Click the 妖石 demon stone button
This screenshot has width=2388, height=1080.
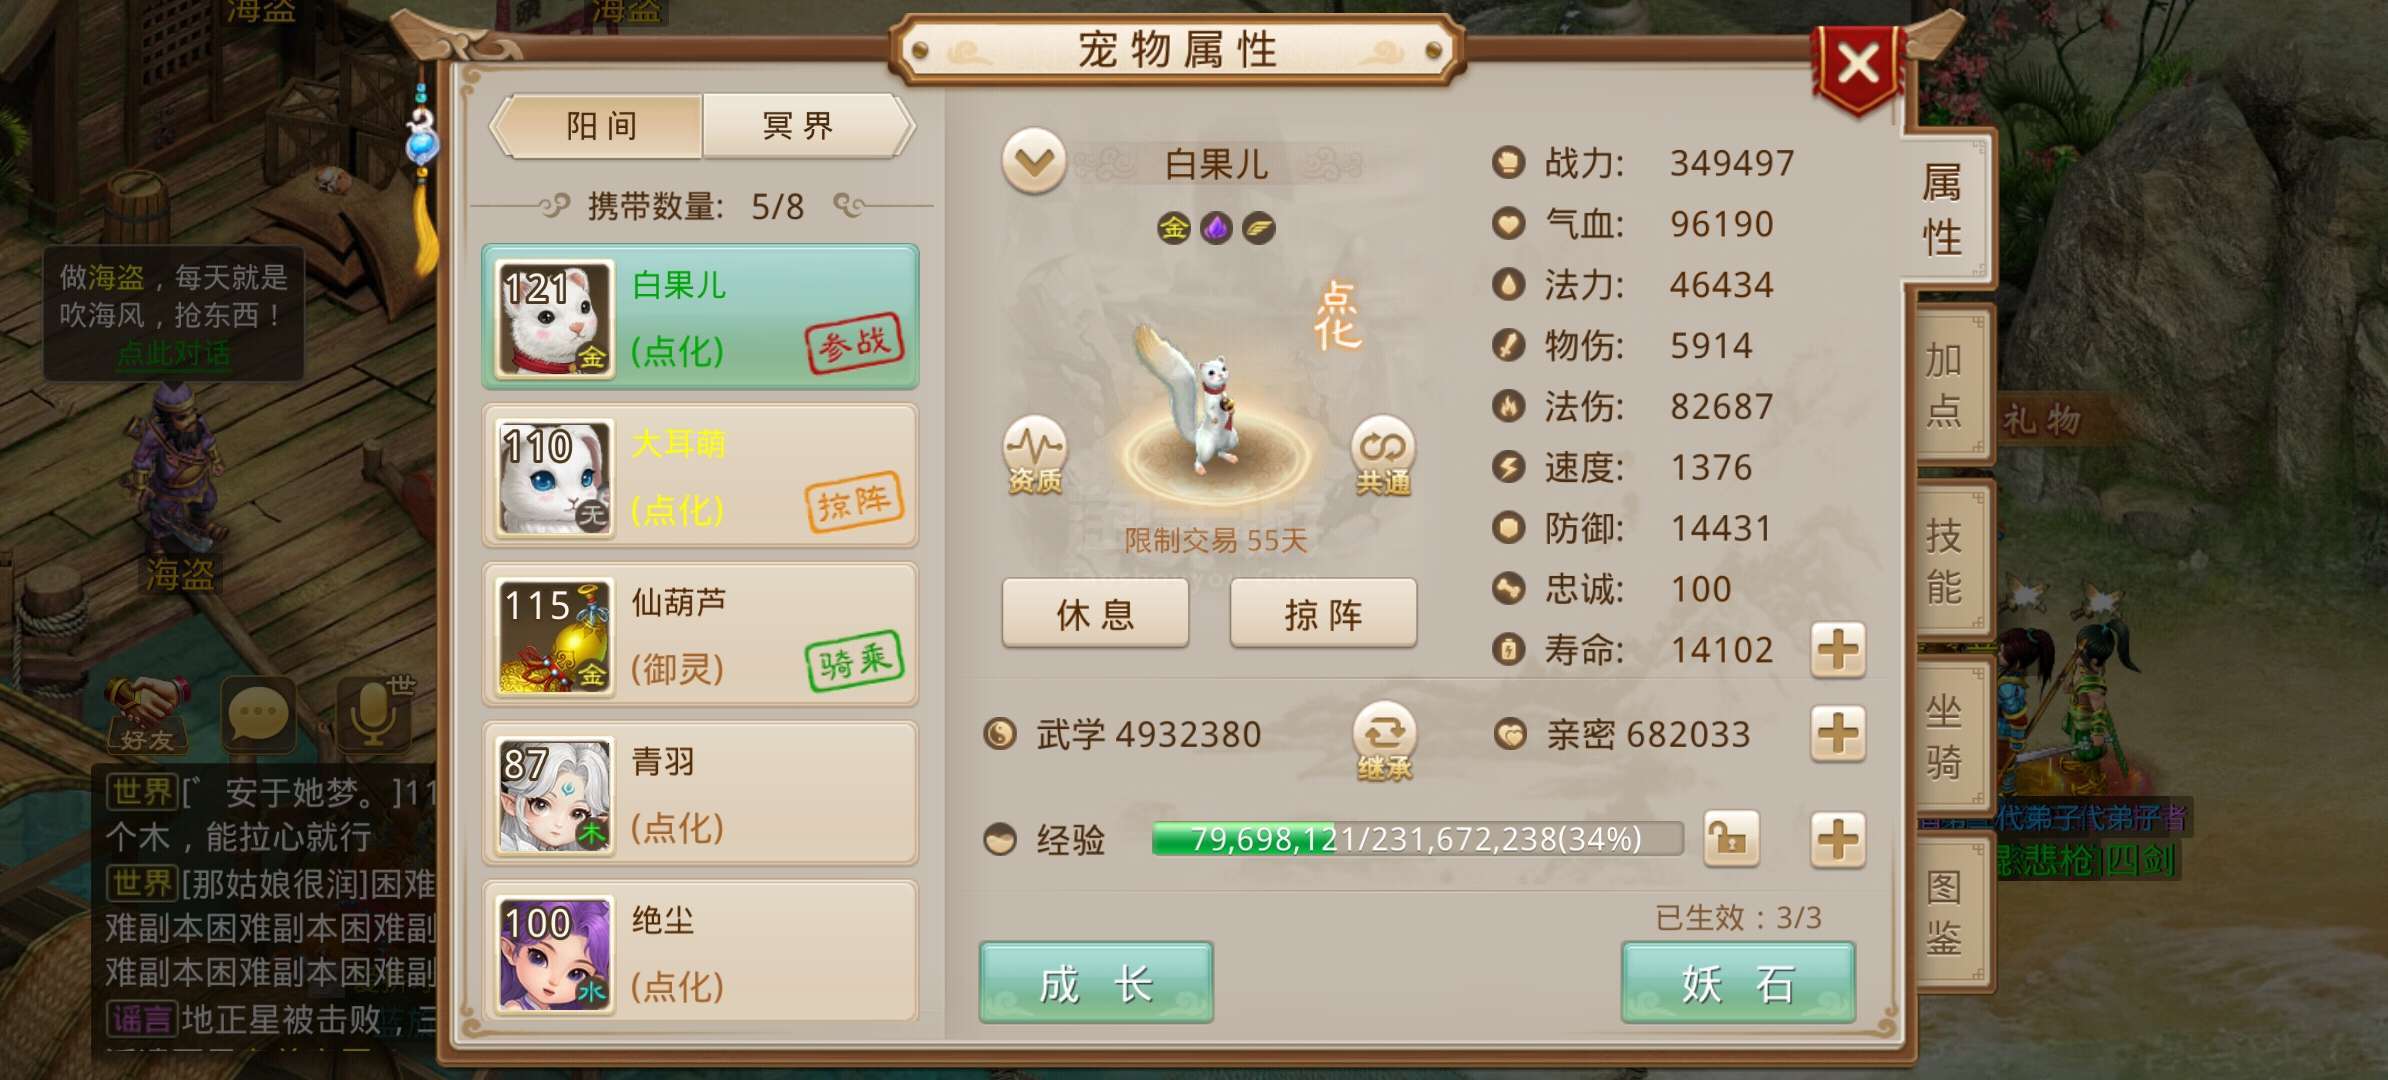(1738, 983)
